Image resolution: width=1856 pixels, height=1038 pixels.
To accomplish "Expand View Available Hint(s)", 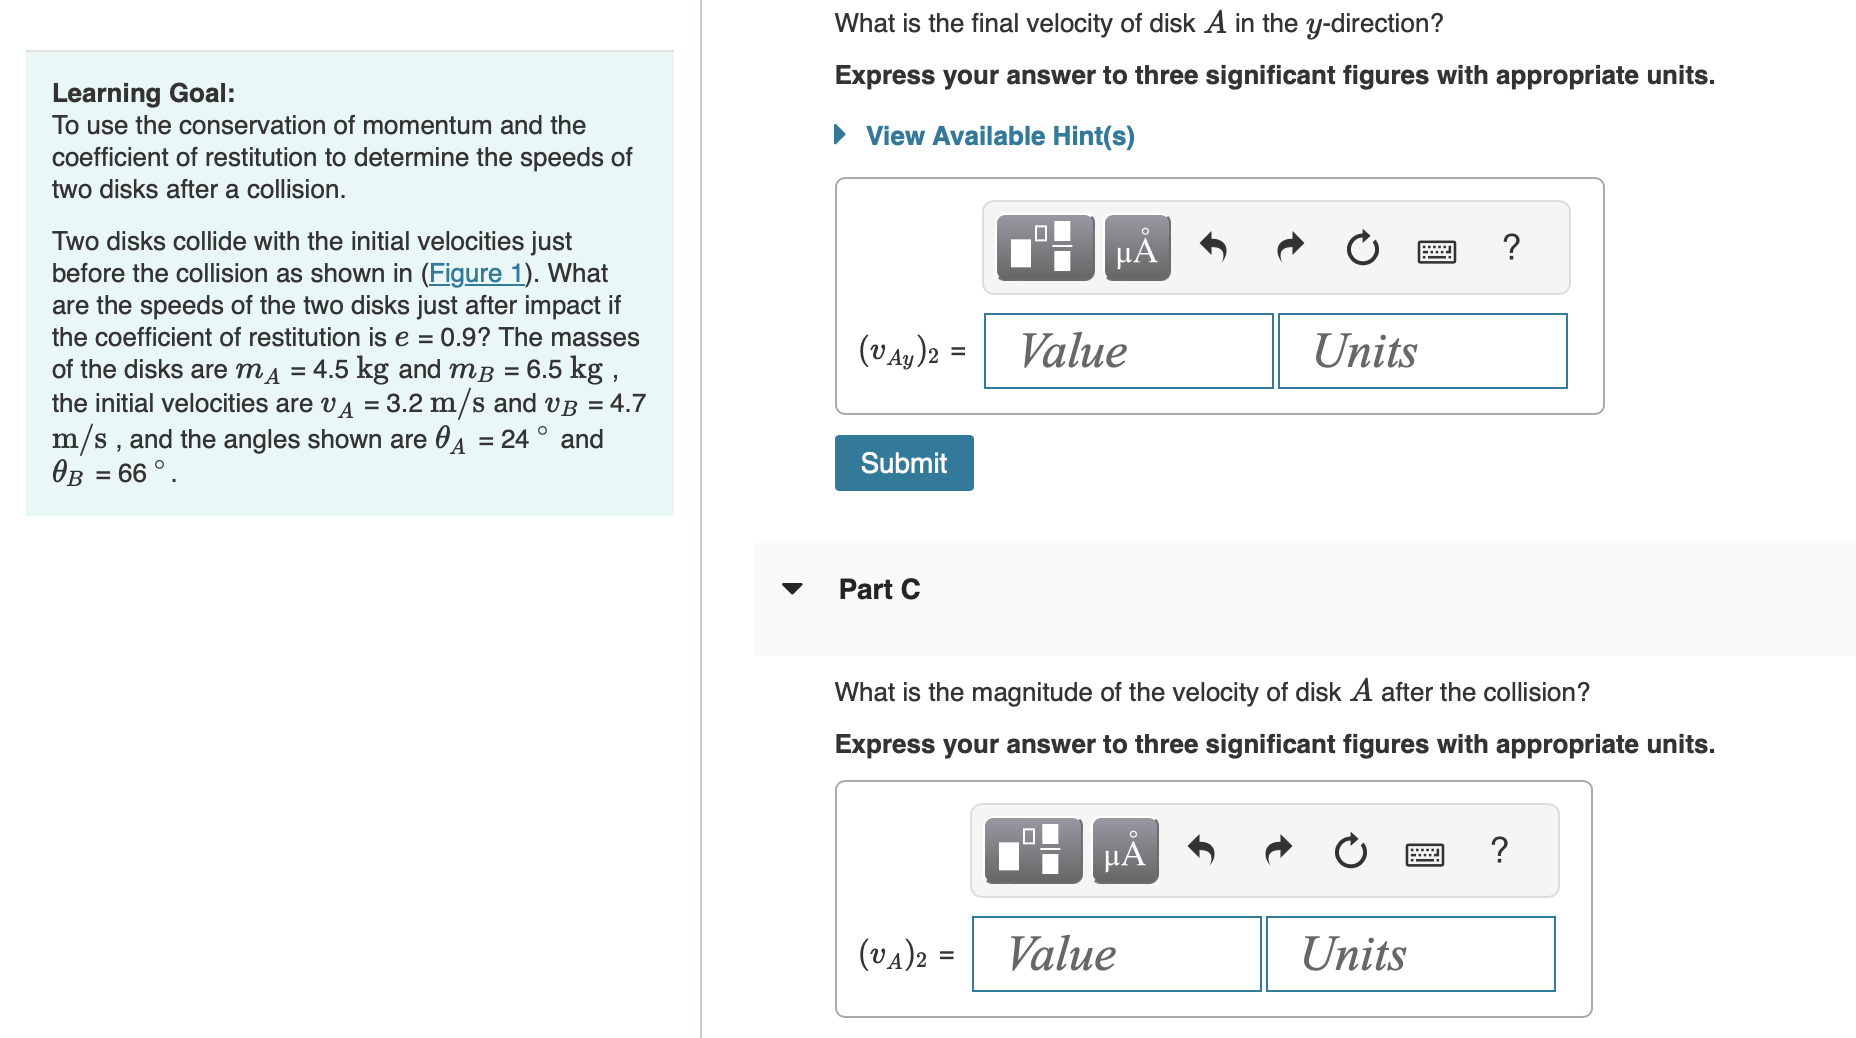I will pyautogui.click(x=999, y=135).
